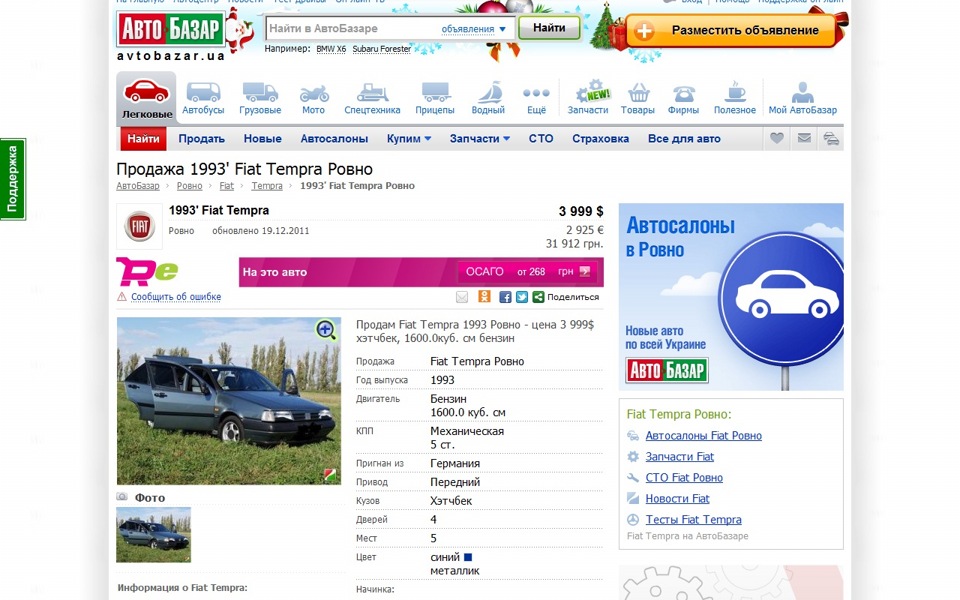Screen dimensions: 960x600
Task: Click the Subaru Forester example link
Action: tap(381, 49)
